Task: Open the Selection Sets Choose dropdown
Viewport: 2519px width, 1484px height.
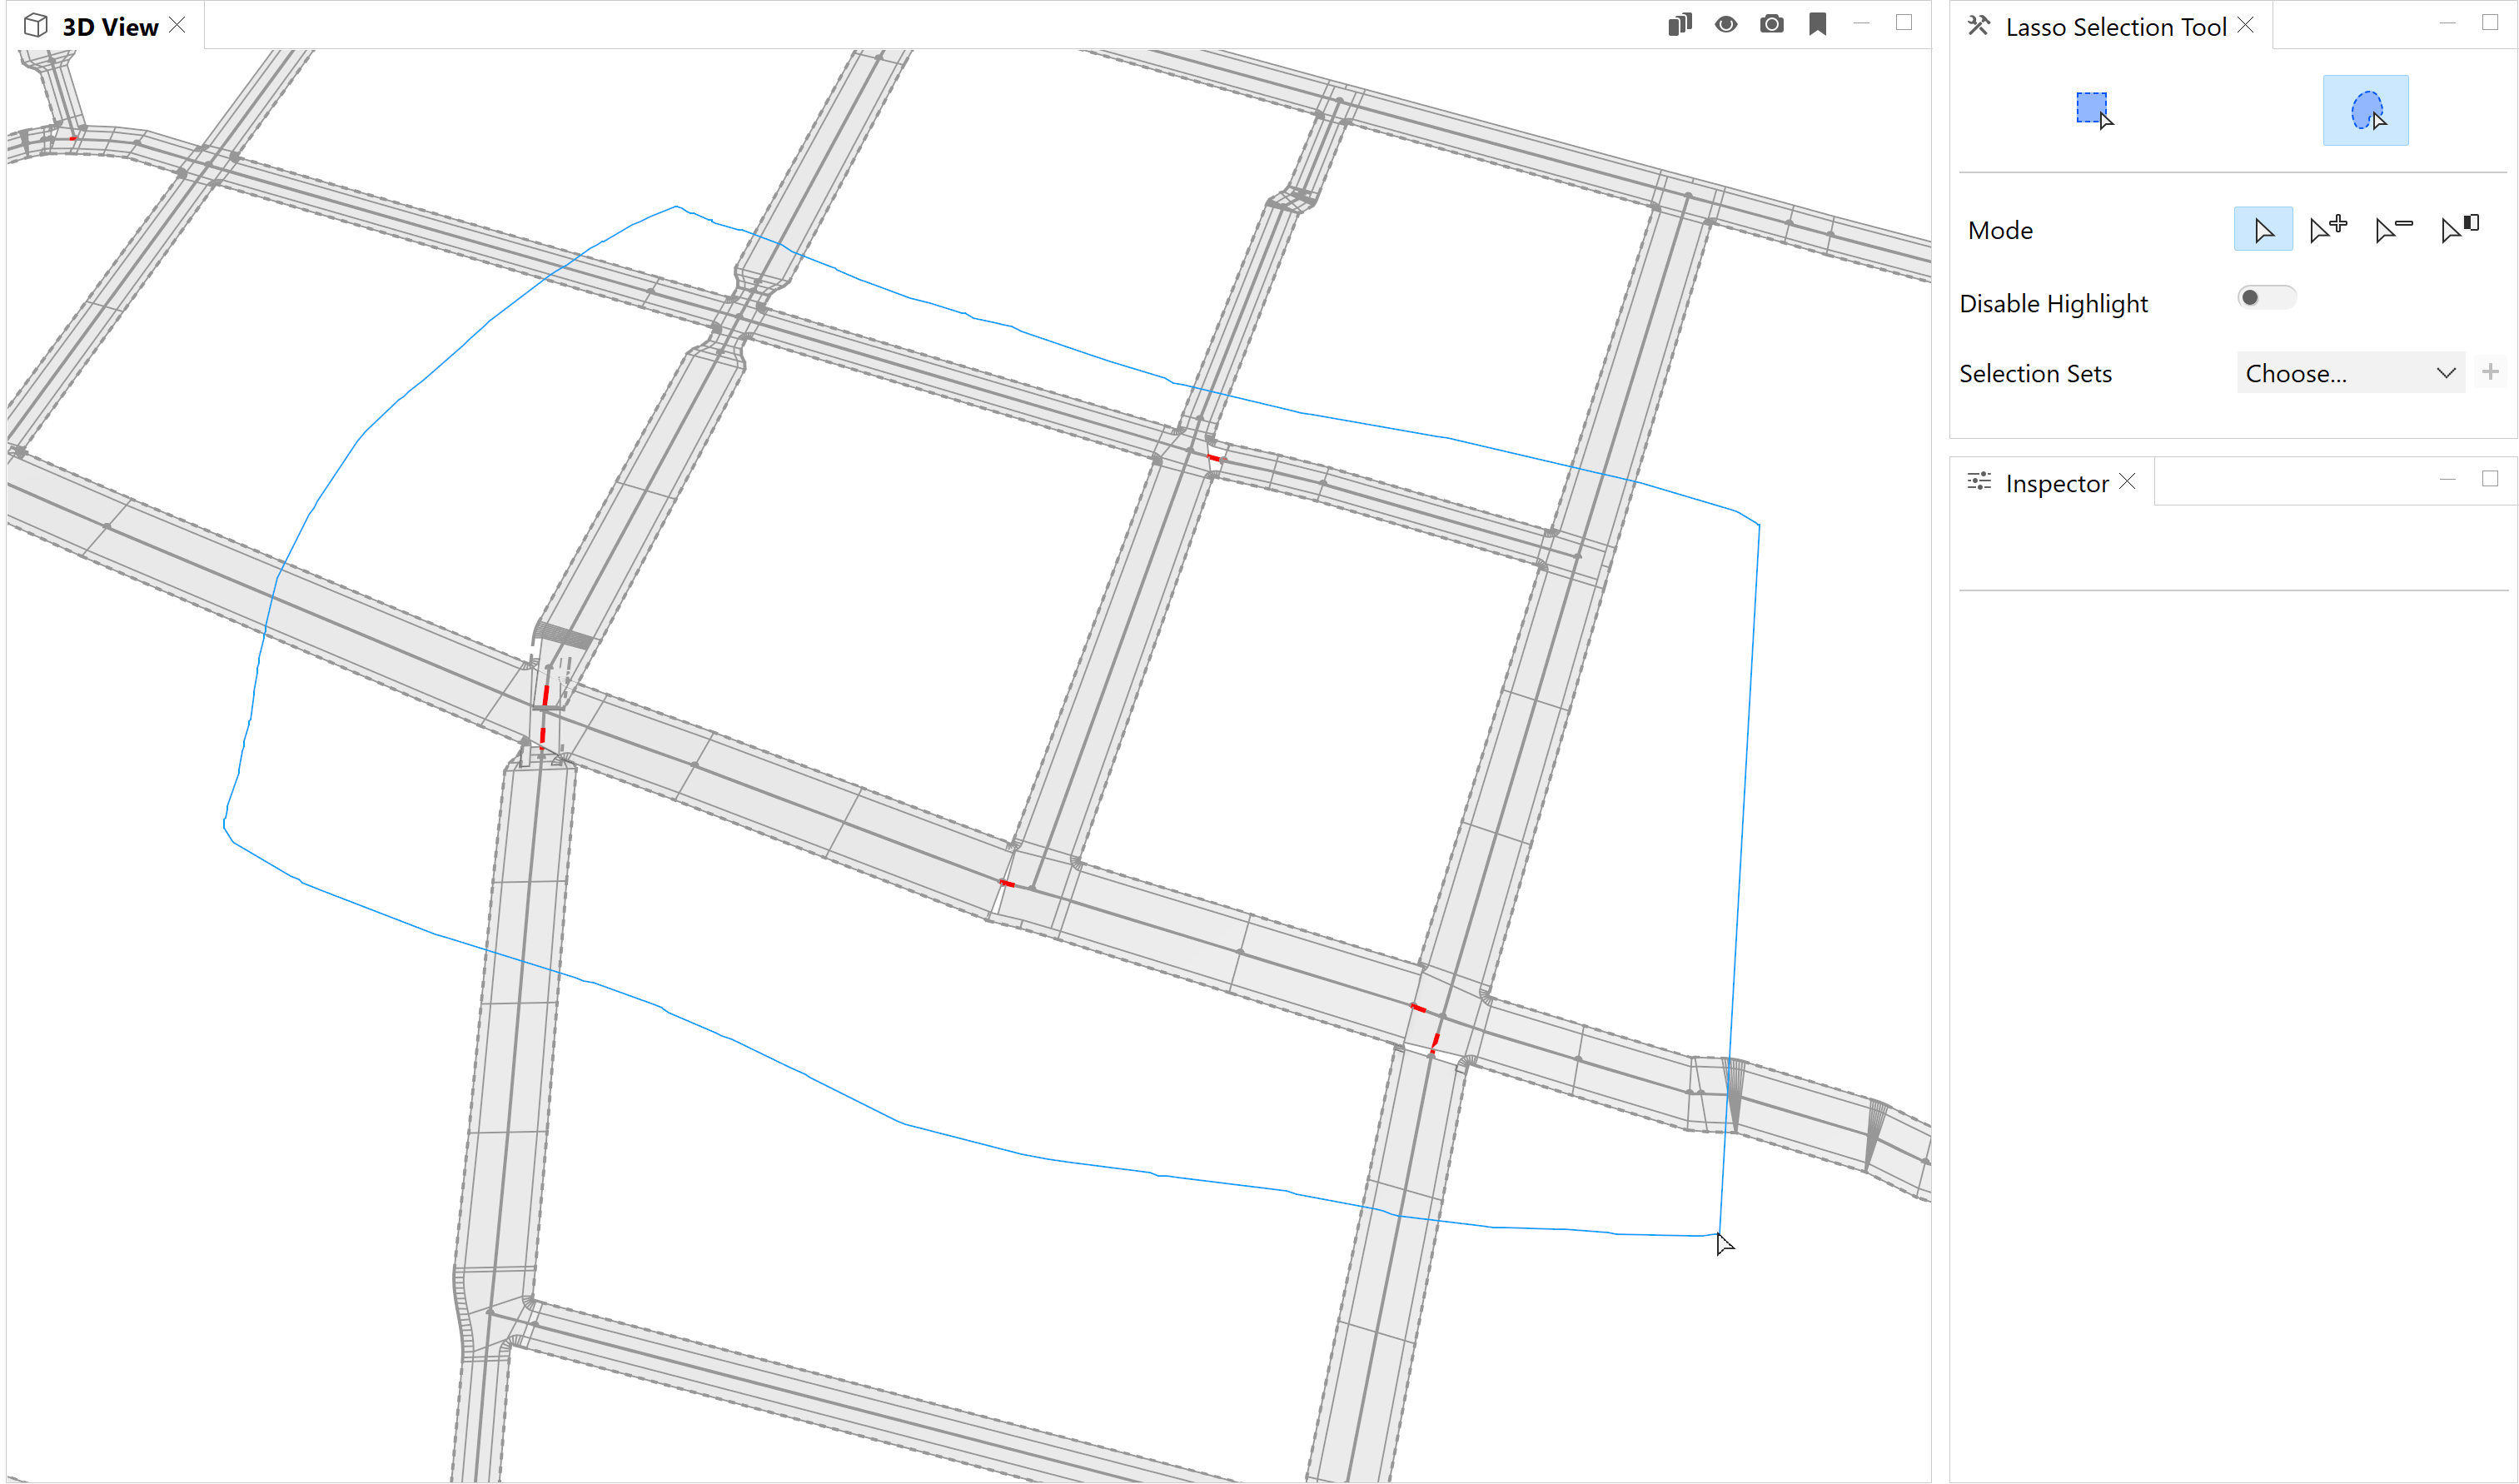Action: pyautogui.click(x=2349, y=372)
